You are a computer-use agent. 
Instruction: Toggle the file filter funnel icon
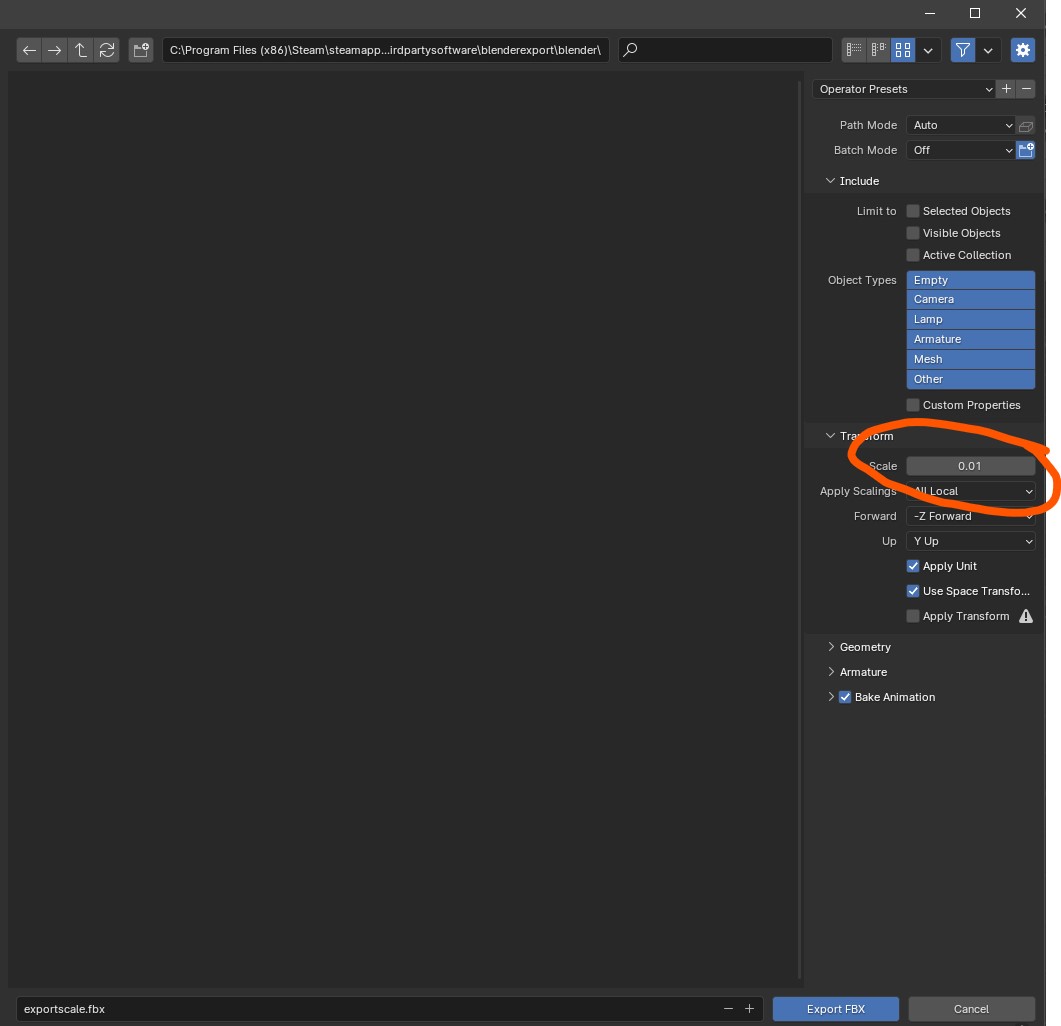tap(962, 50)
